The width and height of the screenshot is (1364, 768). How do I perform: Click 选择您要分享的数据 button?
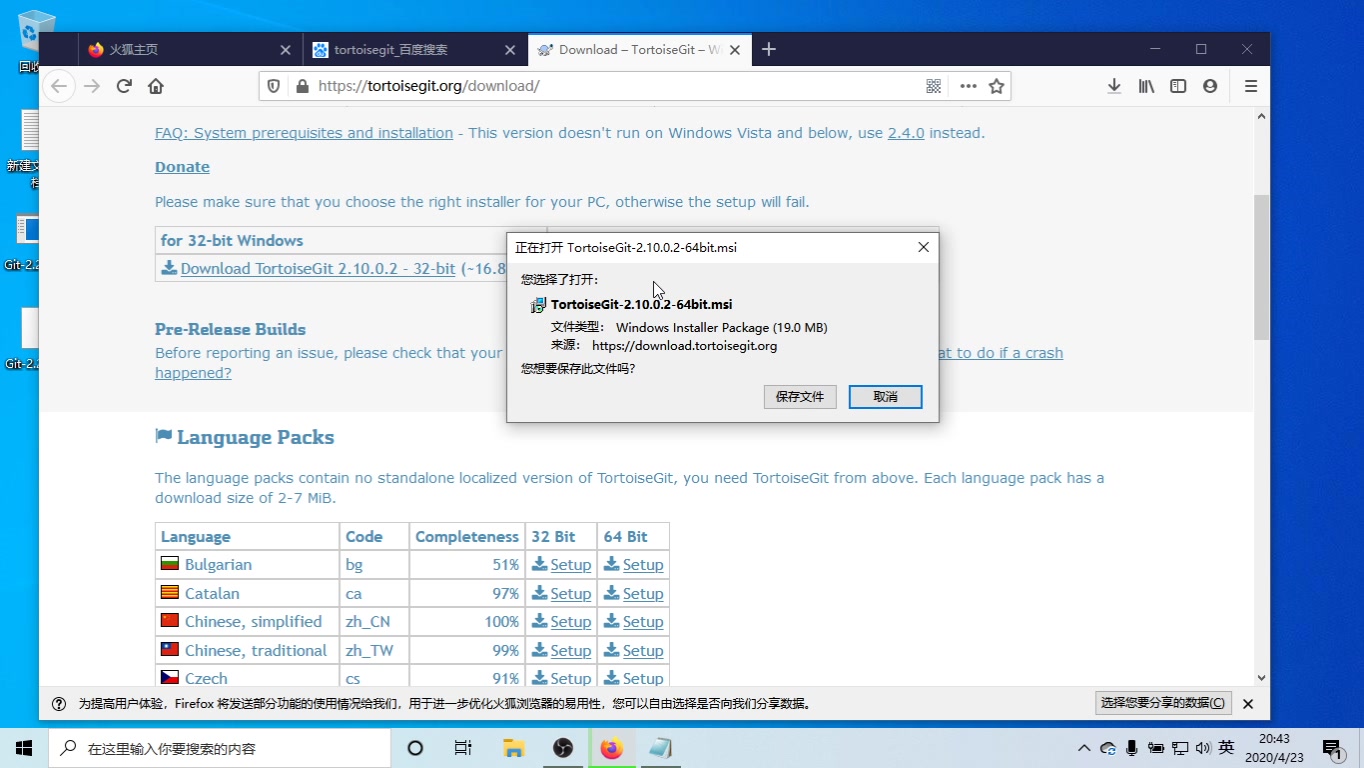click(x=1163, y=703)
